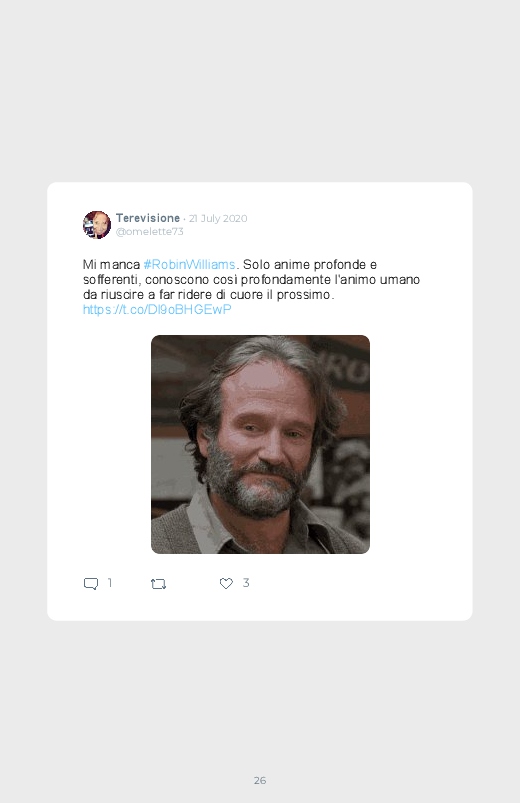Image resolution: width=520 pixels, height=803 pixels.
Task: Like the tweet with the heart icon
Action: tap(226, 583)
